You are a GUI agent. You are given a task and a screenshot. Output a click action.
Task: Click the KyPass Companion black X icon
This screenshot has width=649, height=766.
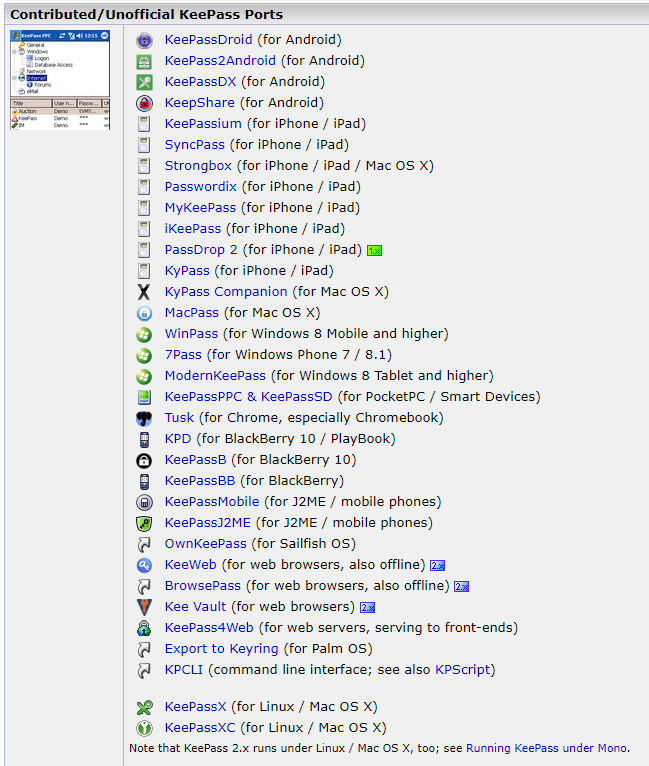point(144,292)
